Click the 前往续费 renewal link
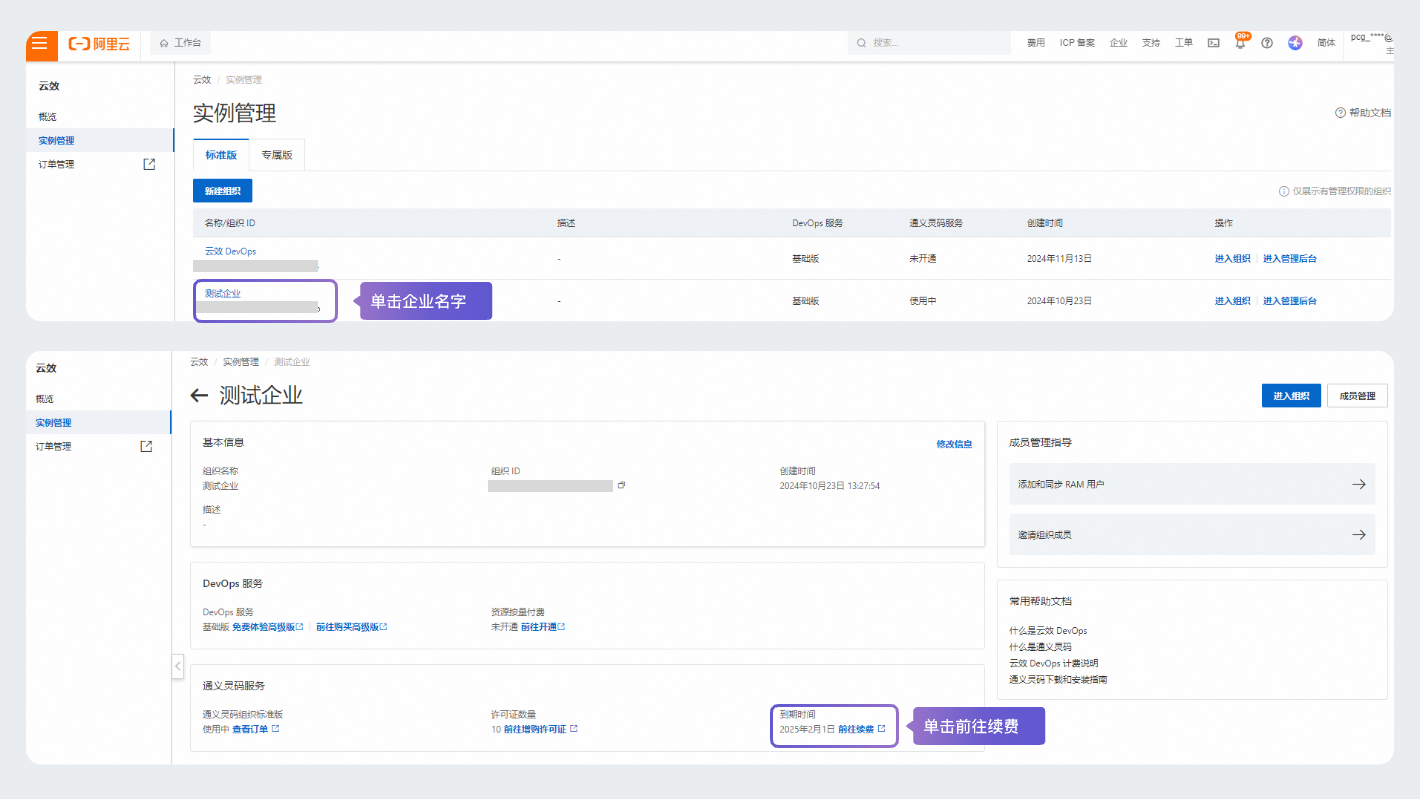 click(x=862, y=729)
